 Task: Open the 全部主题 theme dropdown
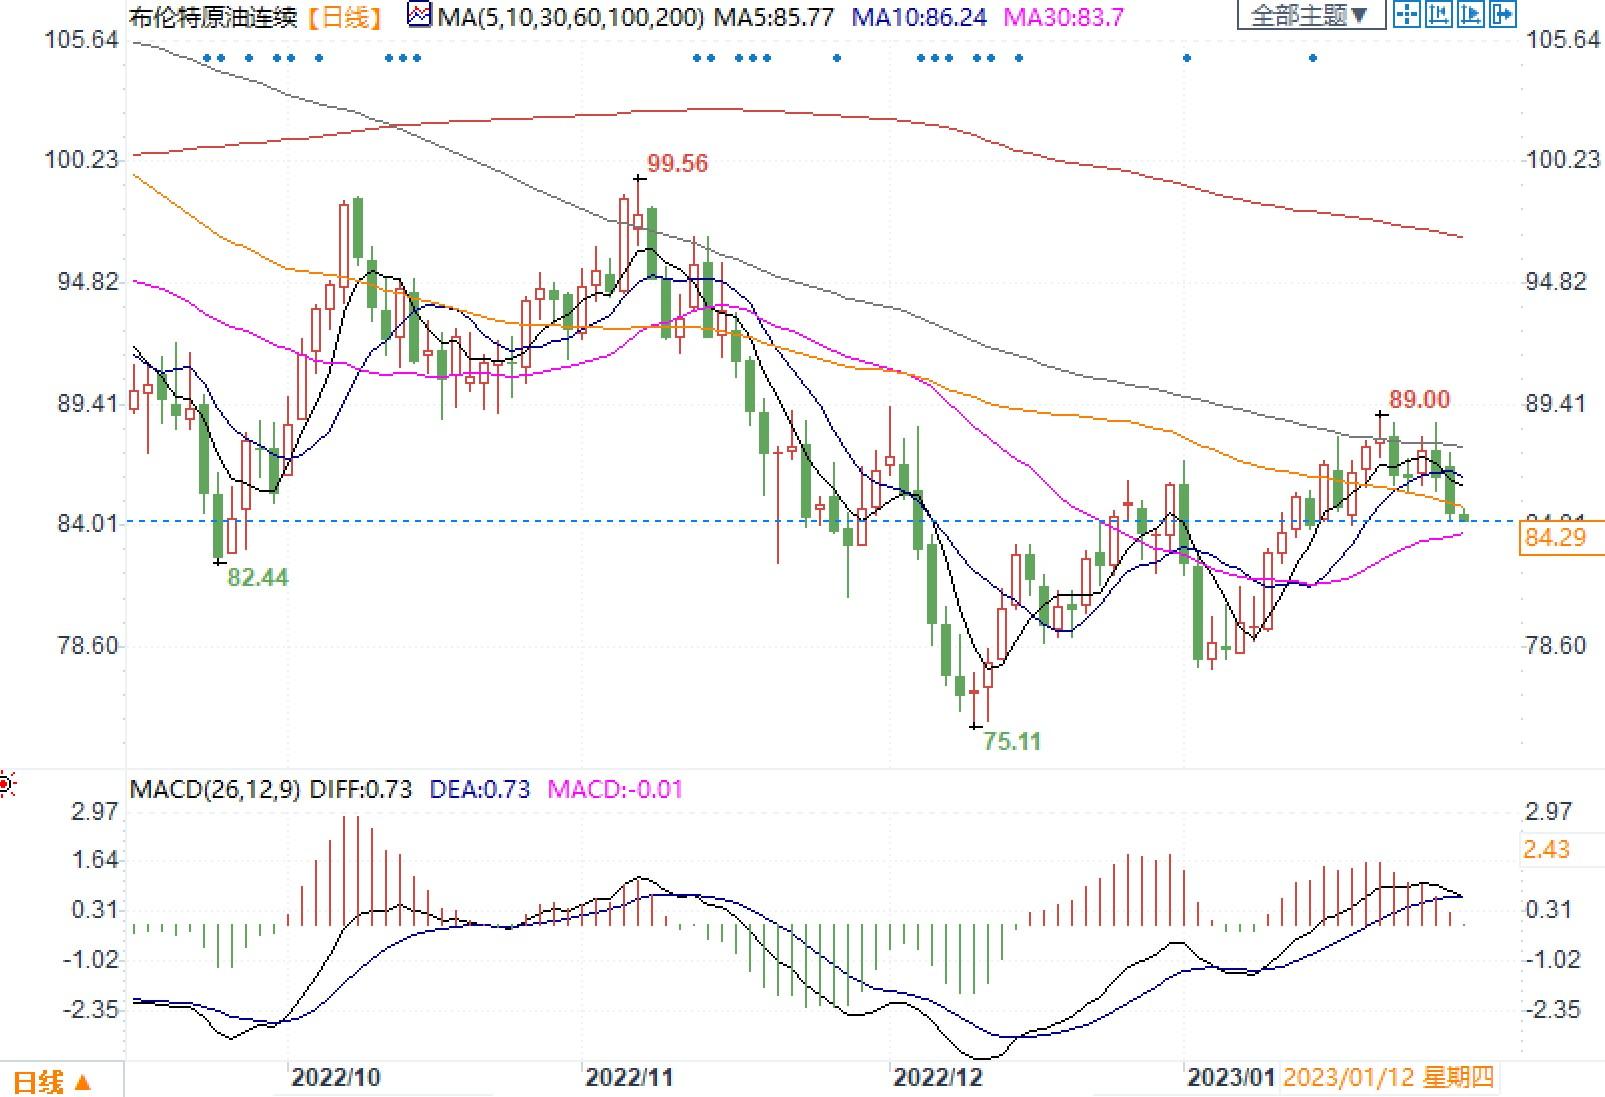tap(1310, 15)
